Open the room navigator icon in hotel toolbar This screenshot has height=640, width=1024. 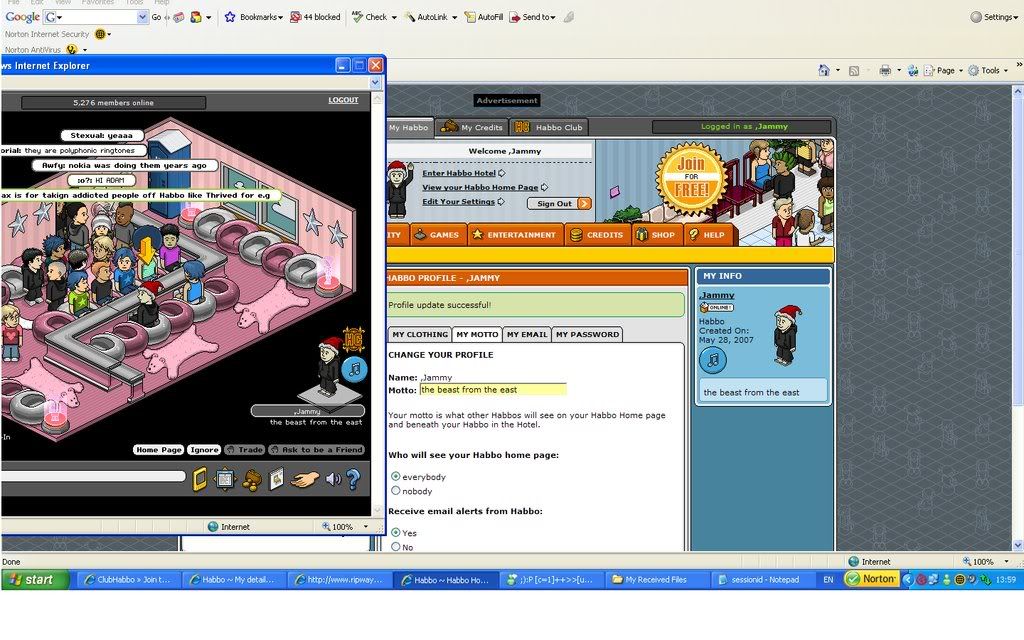(225, 480)
